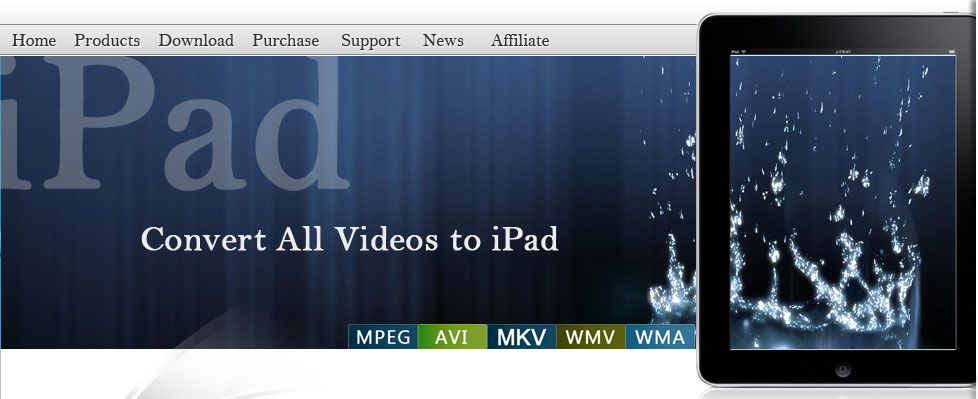Image resolution: width=978 pixels, height=399 pixels.
Task: Click the green AVI format badge
Action: 452,337
